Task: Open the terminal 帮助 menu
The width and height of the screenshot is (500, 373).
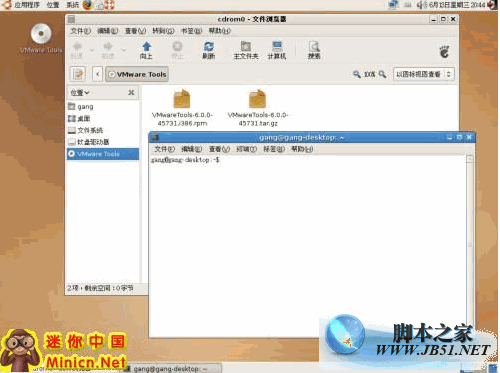Action: tap(302, 149)
